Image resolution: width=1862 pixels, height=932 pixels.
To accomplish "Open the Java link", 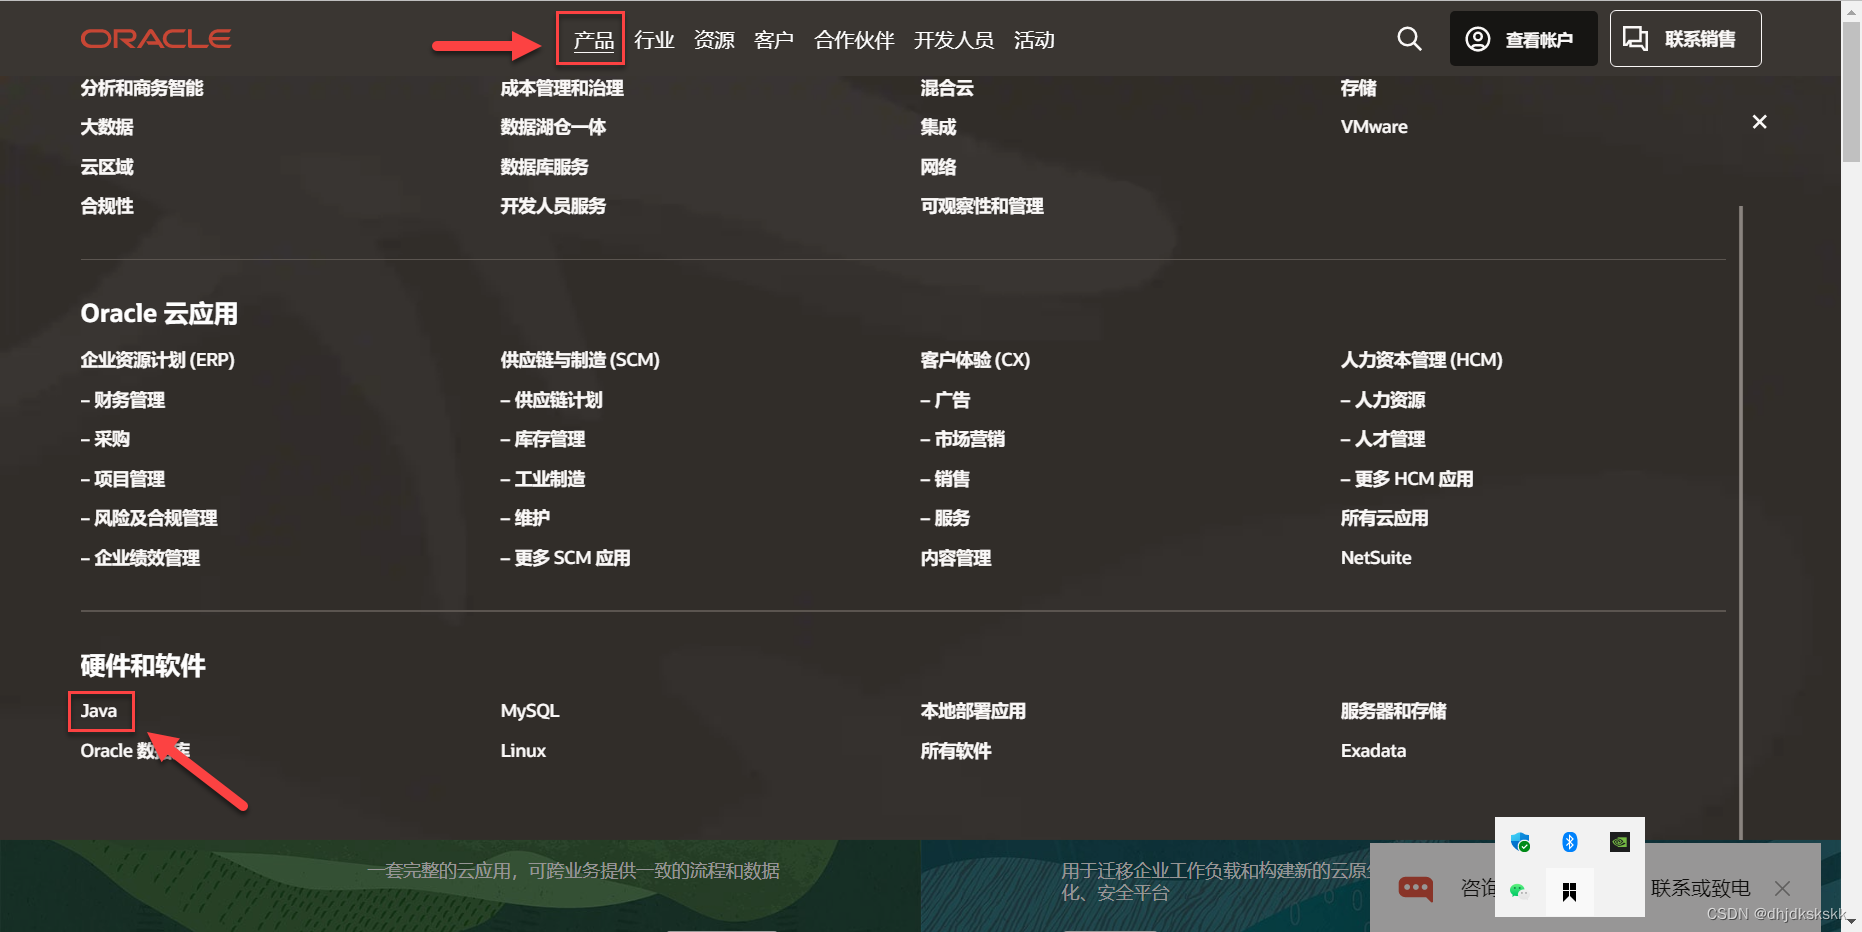I will point(99,711).
